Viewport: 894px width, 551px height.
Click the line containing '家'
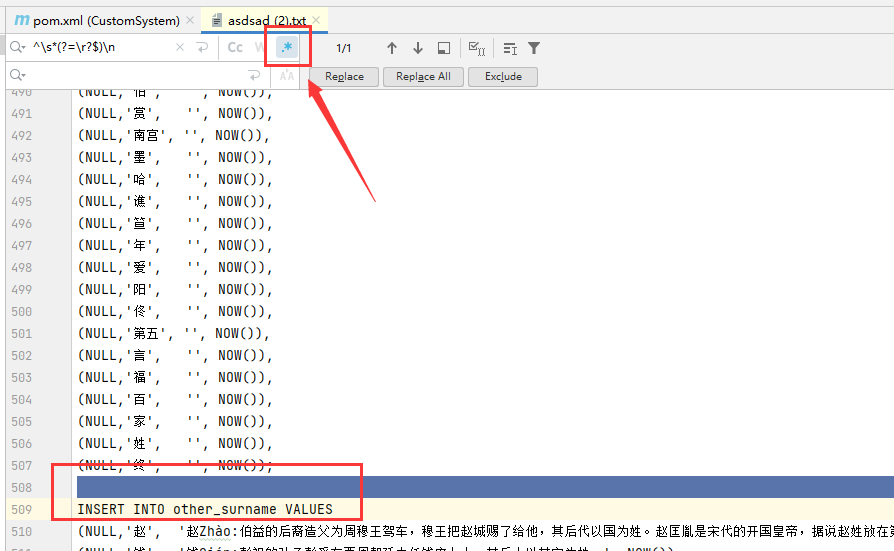tap(175, 422)
